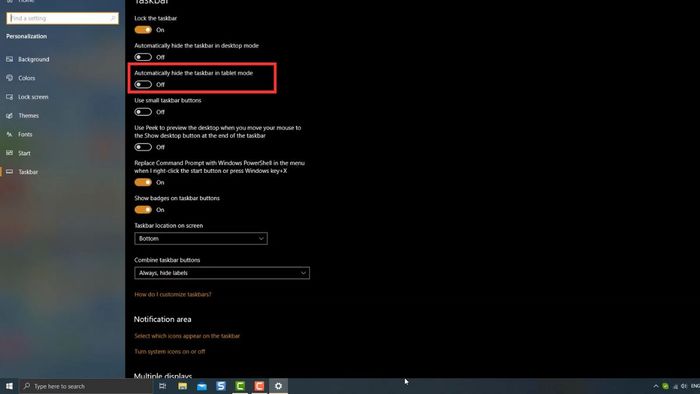
Task: Turn on Use small taskbar buttons
Action: coord(143,112)
